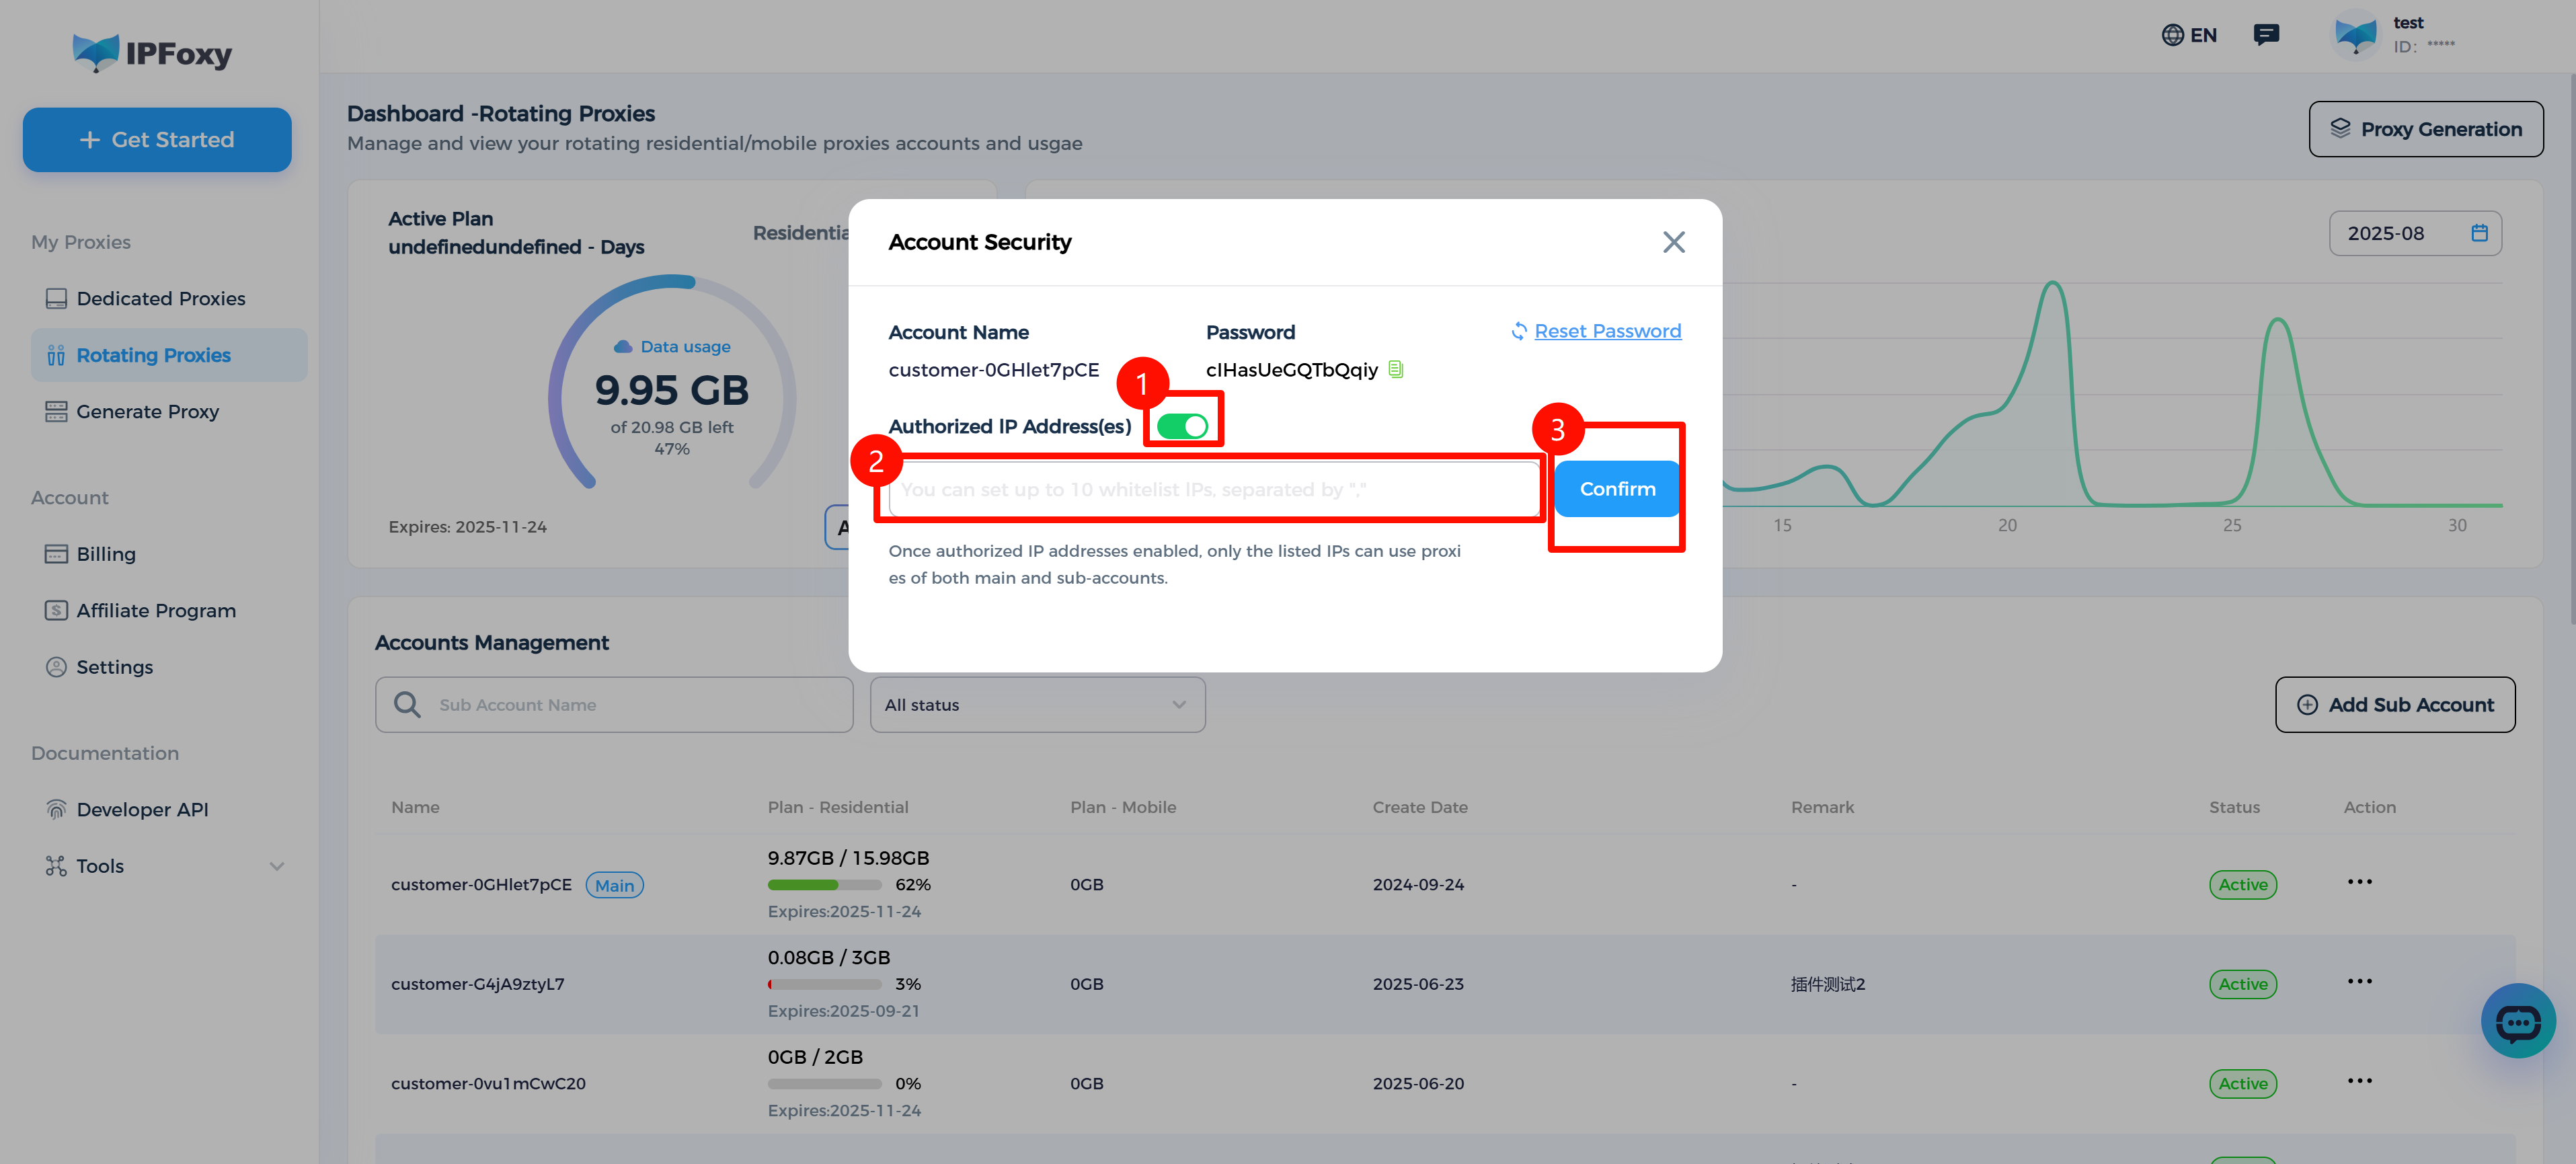Select Rotating Proxies in sidebar

coord(168,355)
